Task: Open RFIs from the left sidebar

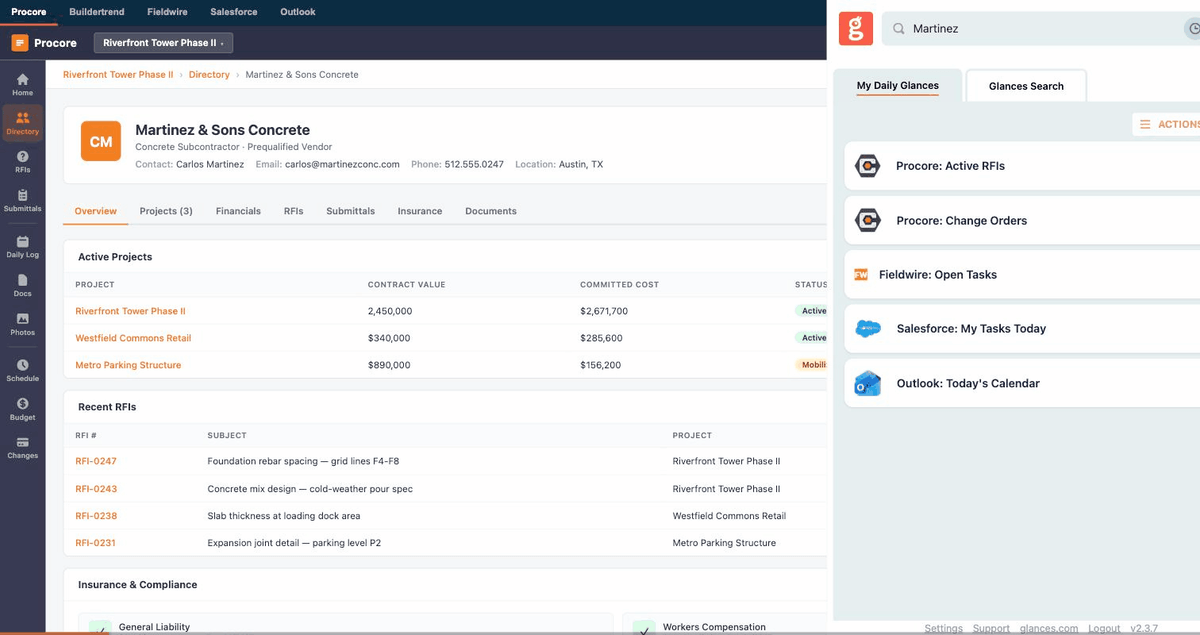Action: click(22, 162)
